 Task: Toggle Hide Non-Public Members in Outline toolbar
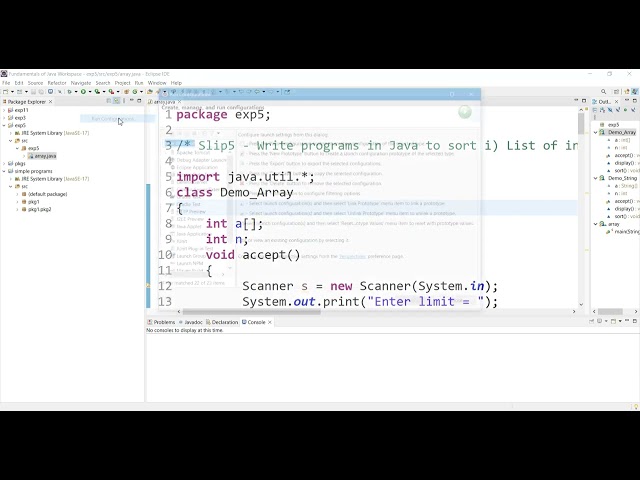click(x=625, y=110)
